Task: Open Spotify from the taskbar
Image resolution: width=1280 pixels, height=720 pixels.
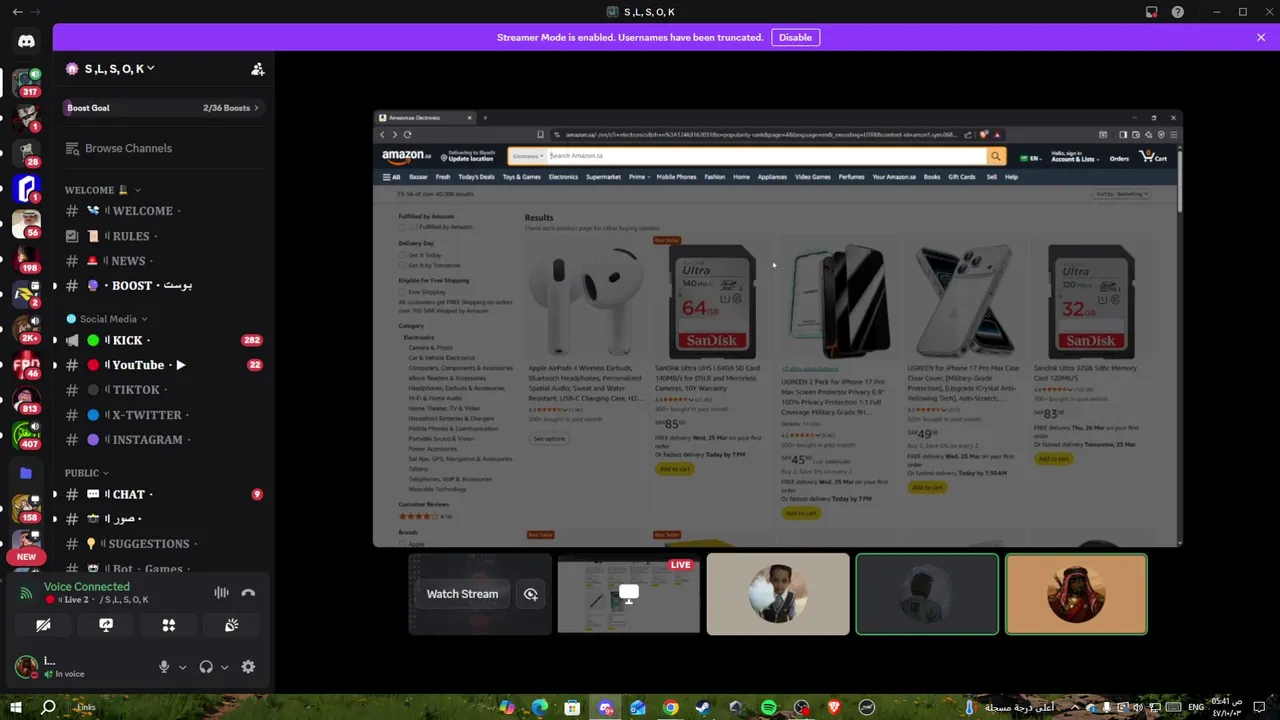Action: click(x=768, y=707)
